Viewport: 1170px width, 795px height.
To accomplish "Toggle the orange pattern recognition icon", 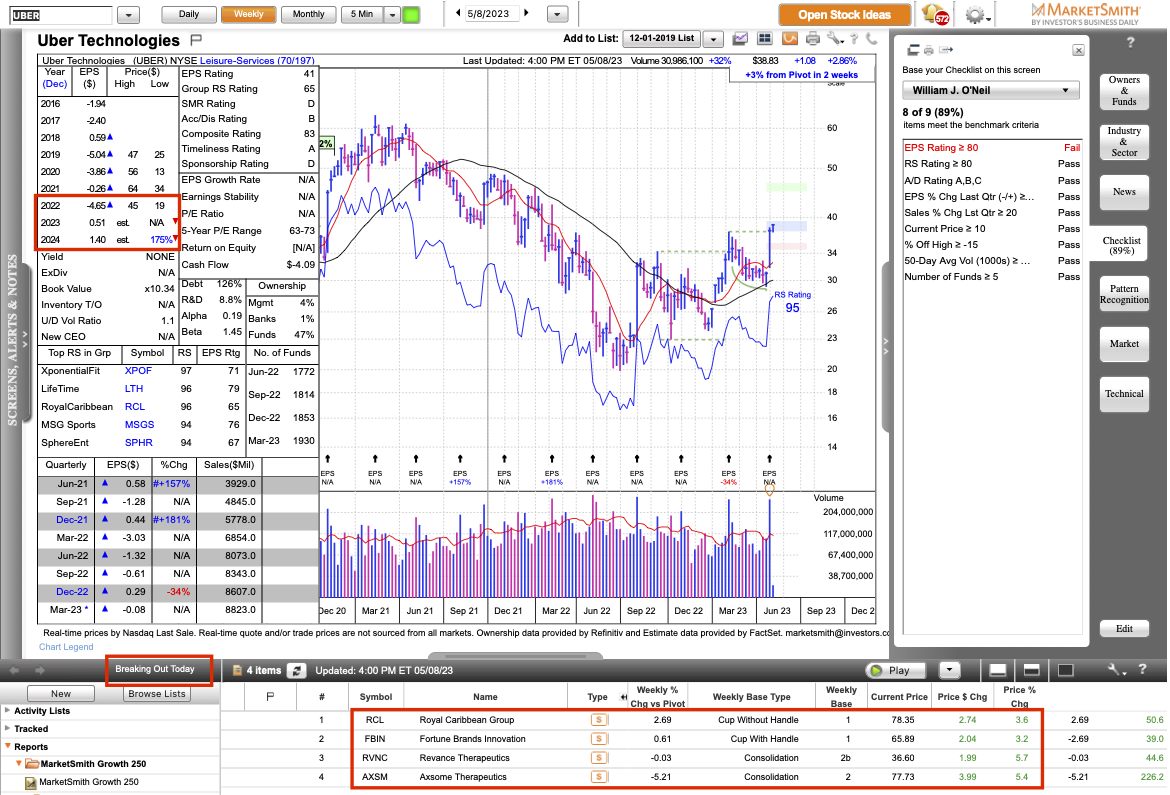I will click(789, 38).
